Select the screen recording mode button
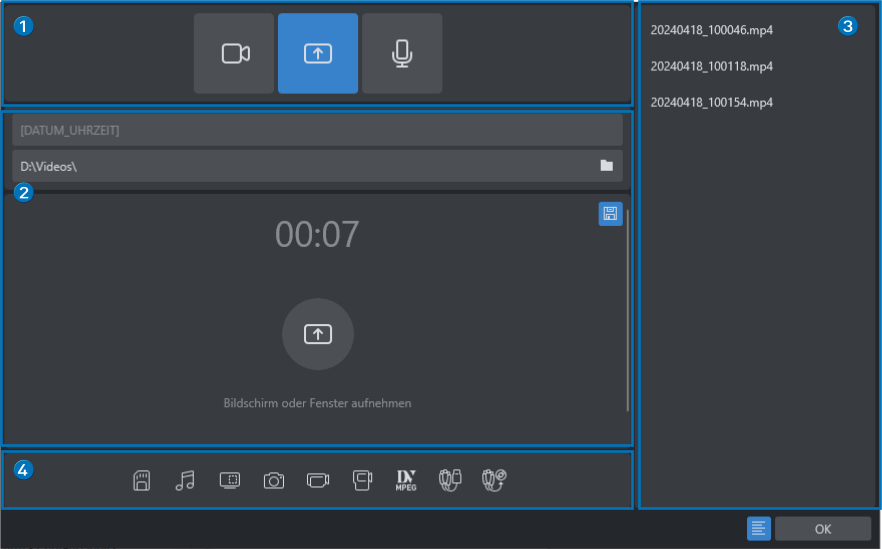The height and width of the screenshot is (549, 882). click(x=318, y=54)
